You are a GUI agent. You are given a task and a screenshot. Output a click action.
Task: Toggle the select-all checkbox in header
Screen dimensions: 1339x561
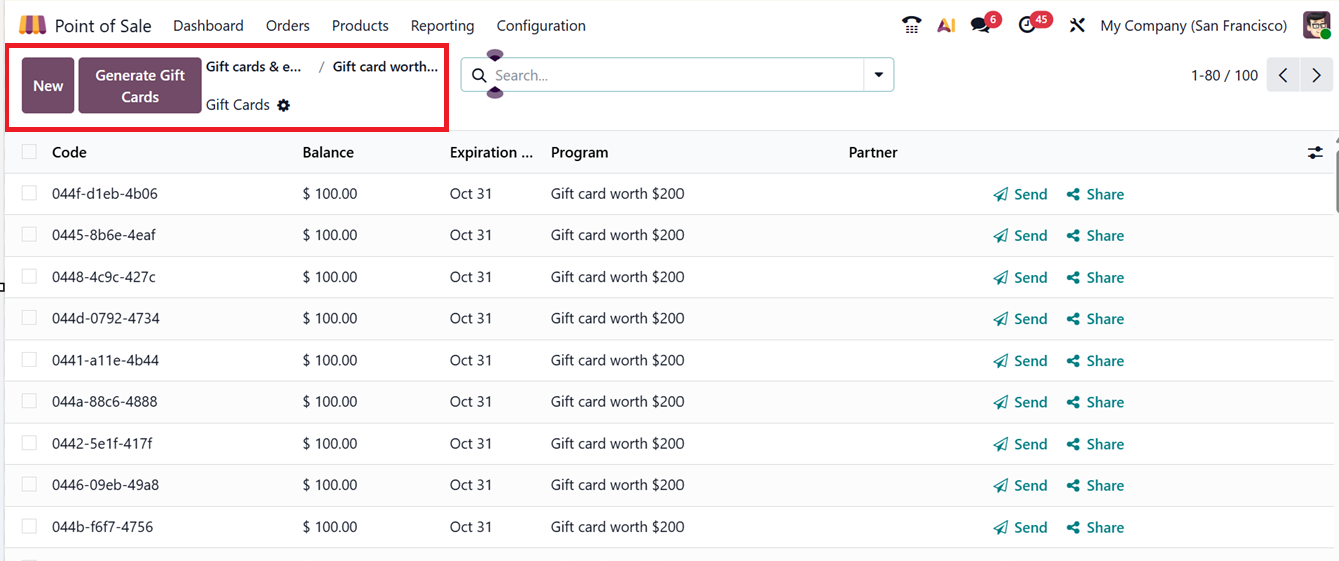coord(29,152)
